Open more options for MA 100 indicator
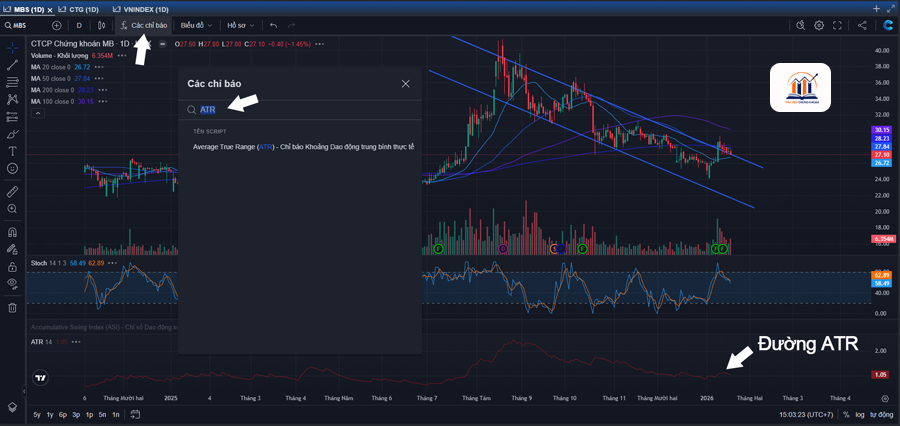 tap(103, 102)
